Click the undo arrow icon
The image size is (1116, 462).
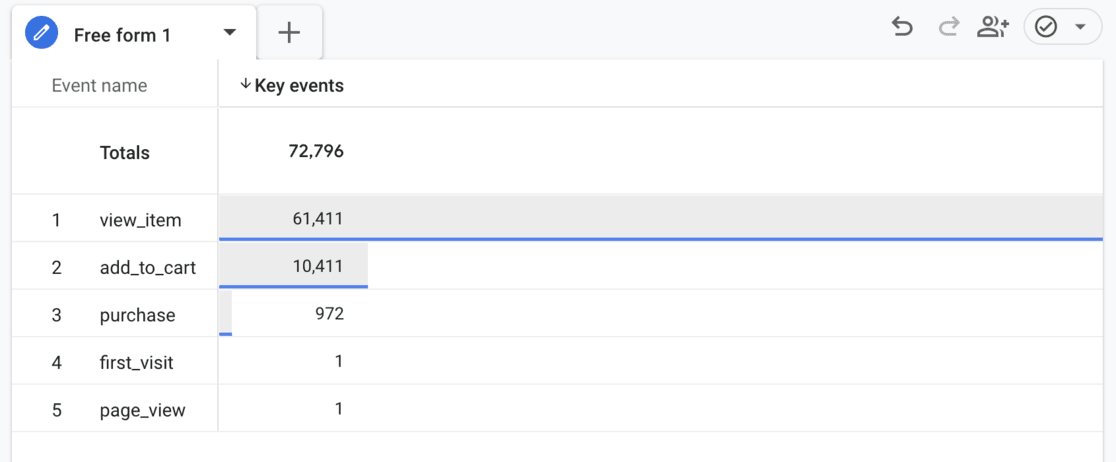click(902, 27)
